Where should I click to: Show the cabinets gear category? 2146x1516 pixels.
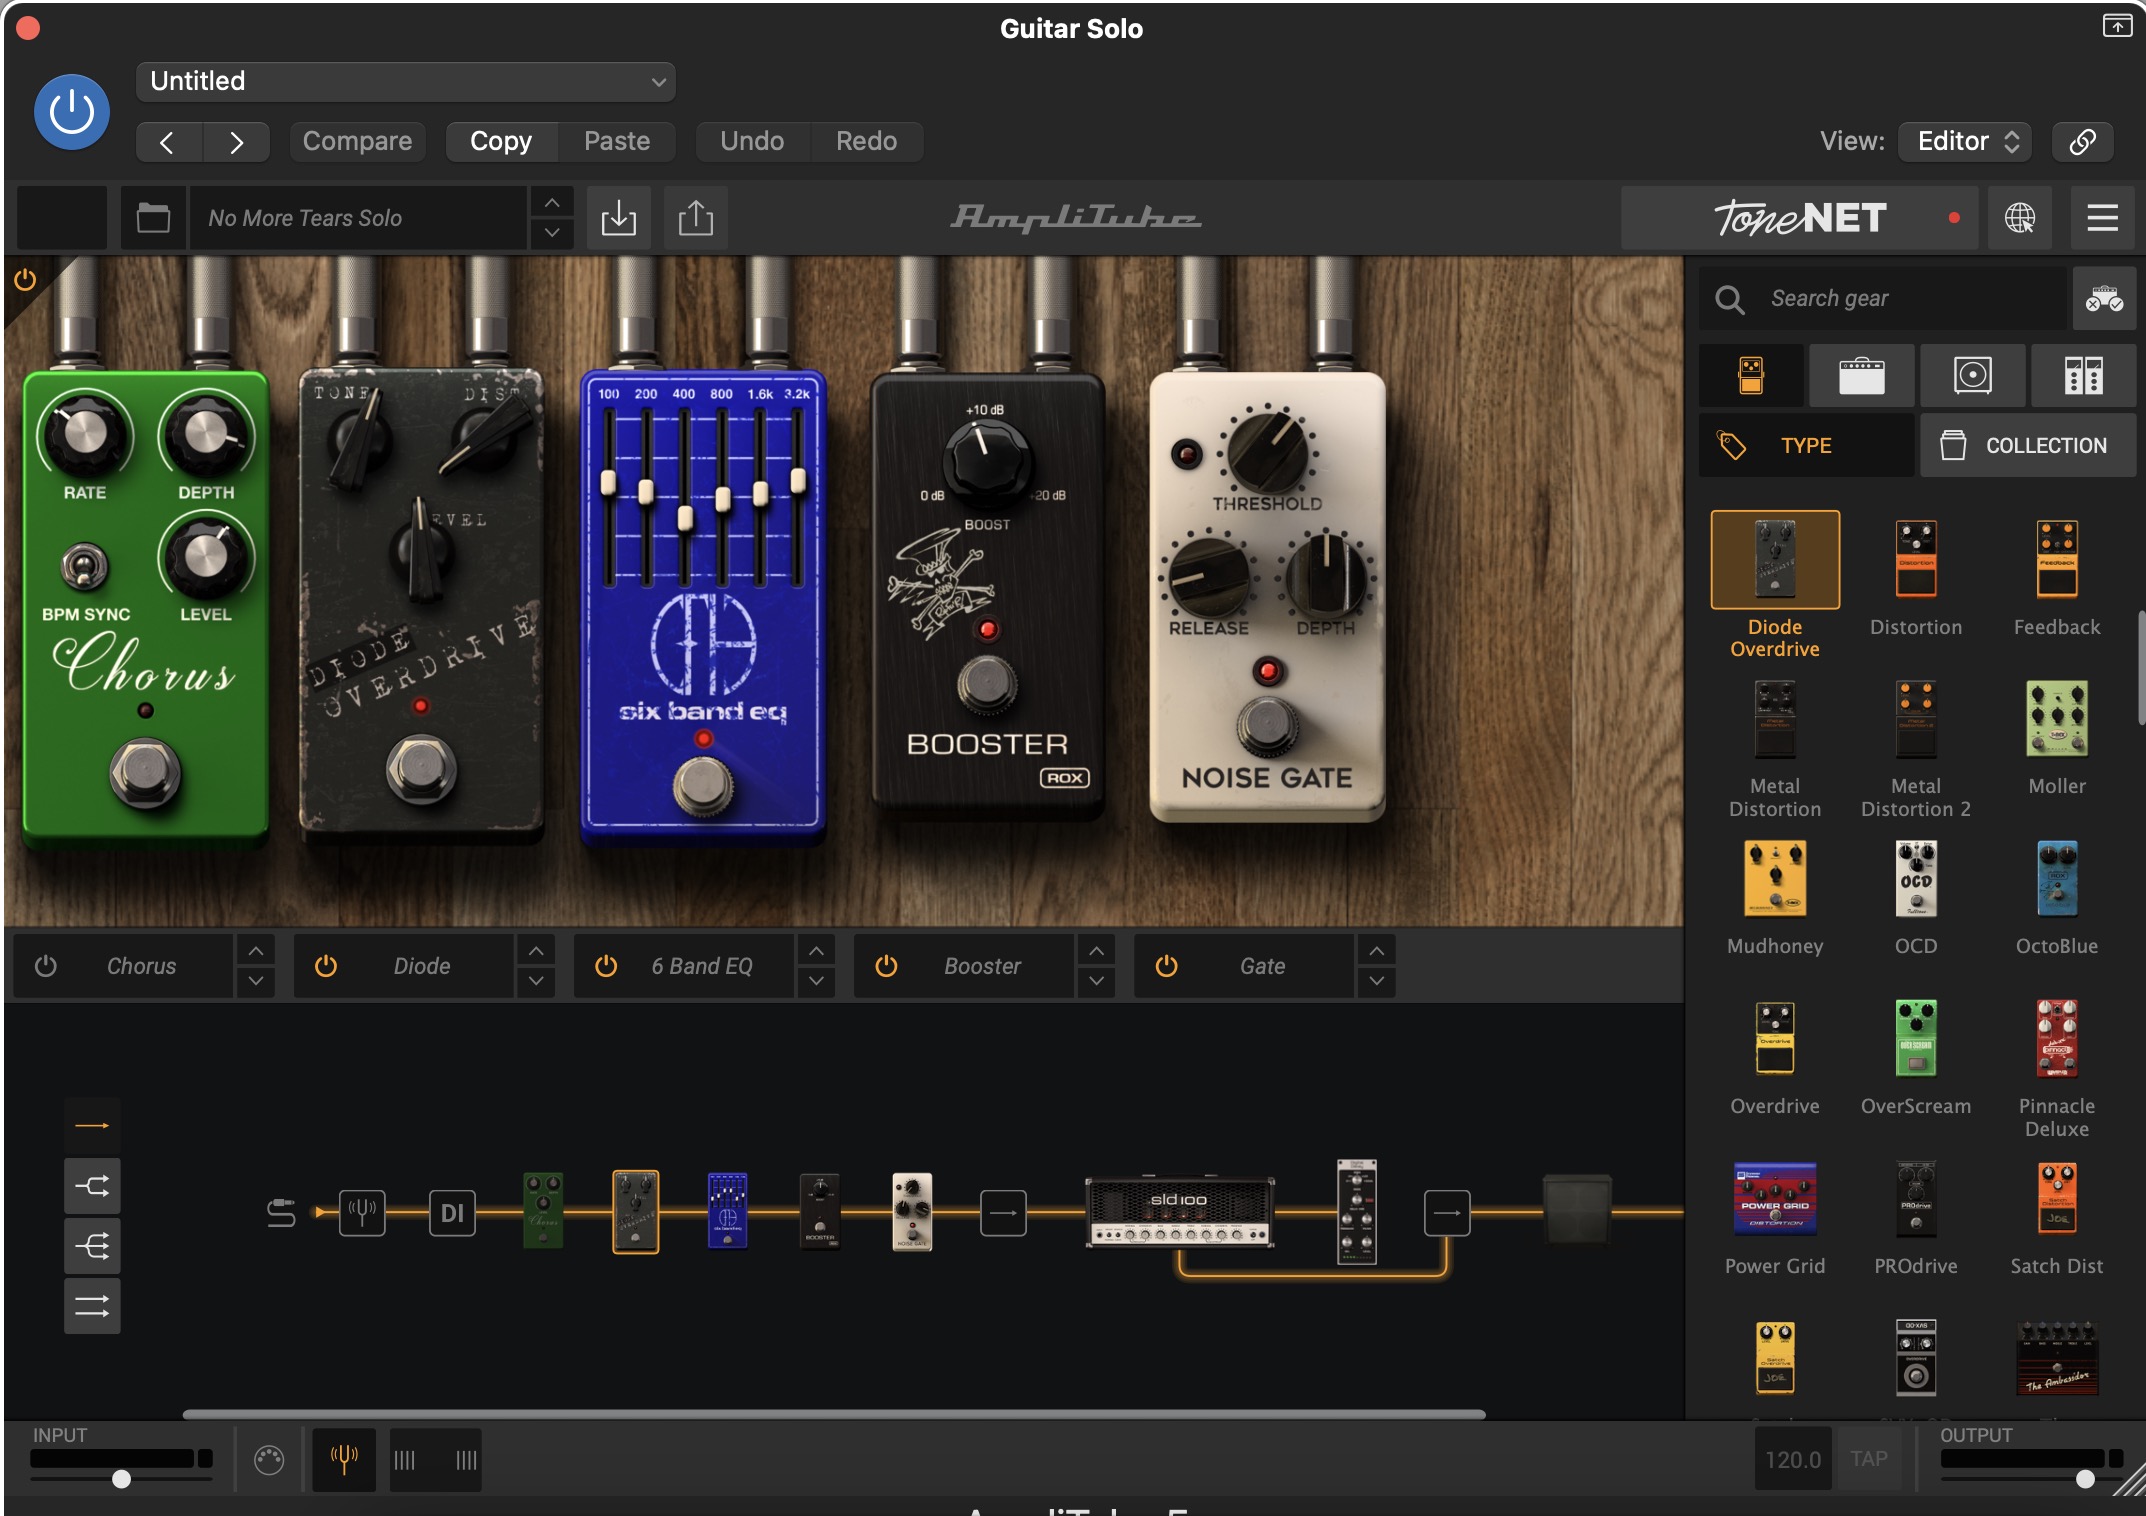point(1973,376)
